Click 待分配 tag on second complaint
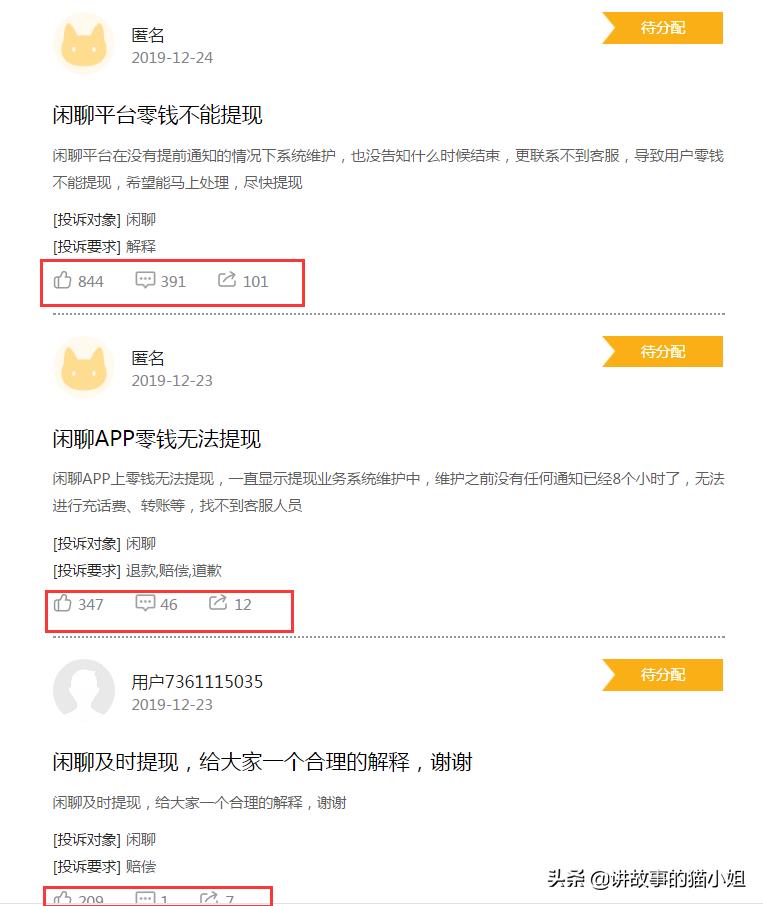The height and width of the screenshot is (906, 763). [x=663, y=352]
